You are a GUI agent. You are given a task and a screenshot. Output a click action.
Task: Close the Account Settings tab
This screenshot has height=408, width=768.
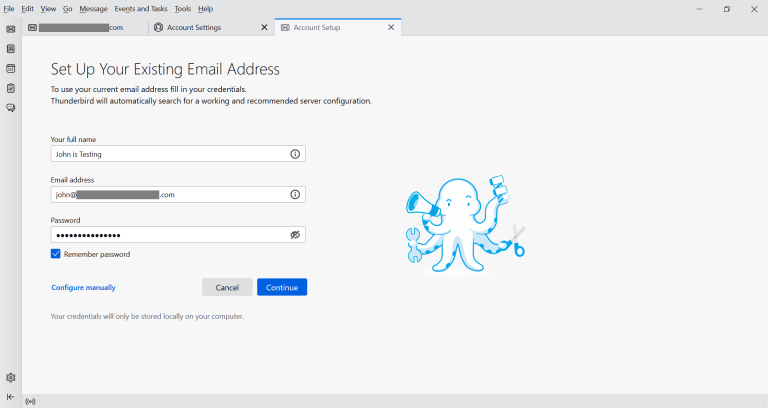264,27
